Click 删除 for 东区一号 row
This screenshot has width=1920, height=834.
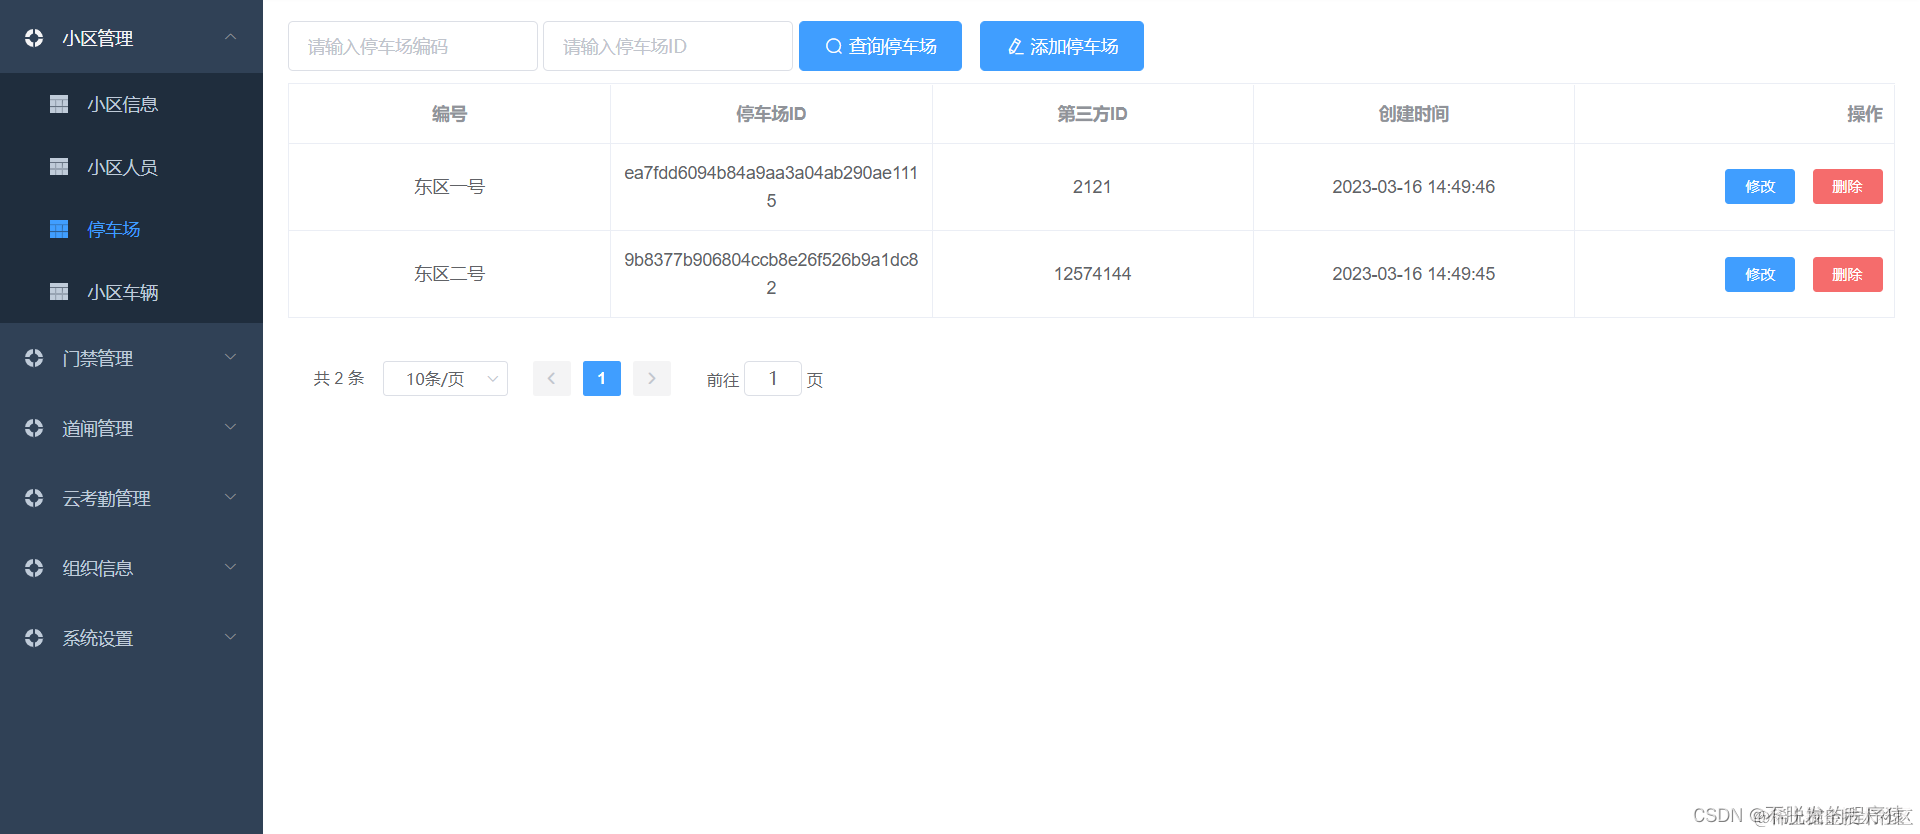pos(1847,186)
